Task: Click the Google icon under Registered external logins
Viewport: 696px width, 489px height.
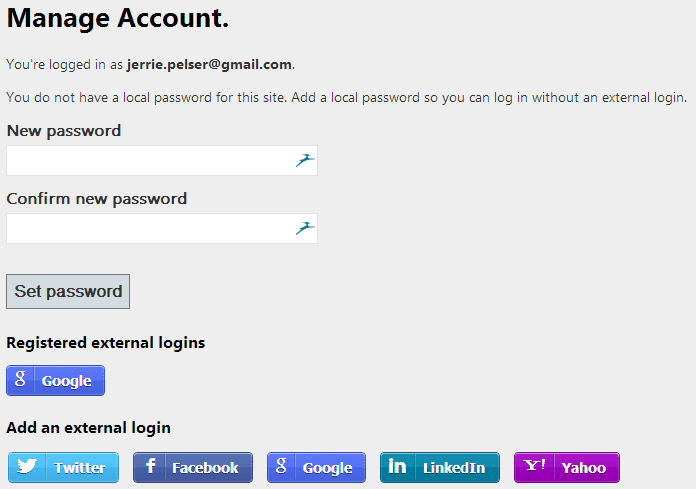Action: [21, 380]
